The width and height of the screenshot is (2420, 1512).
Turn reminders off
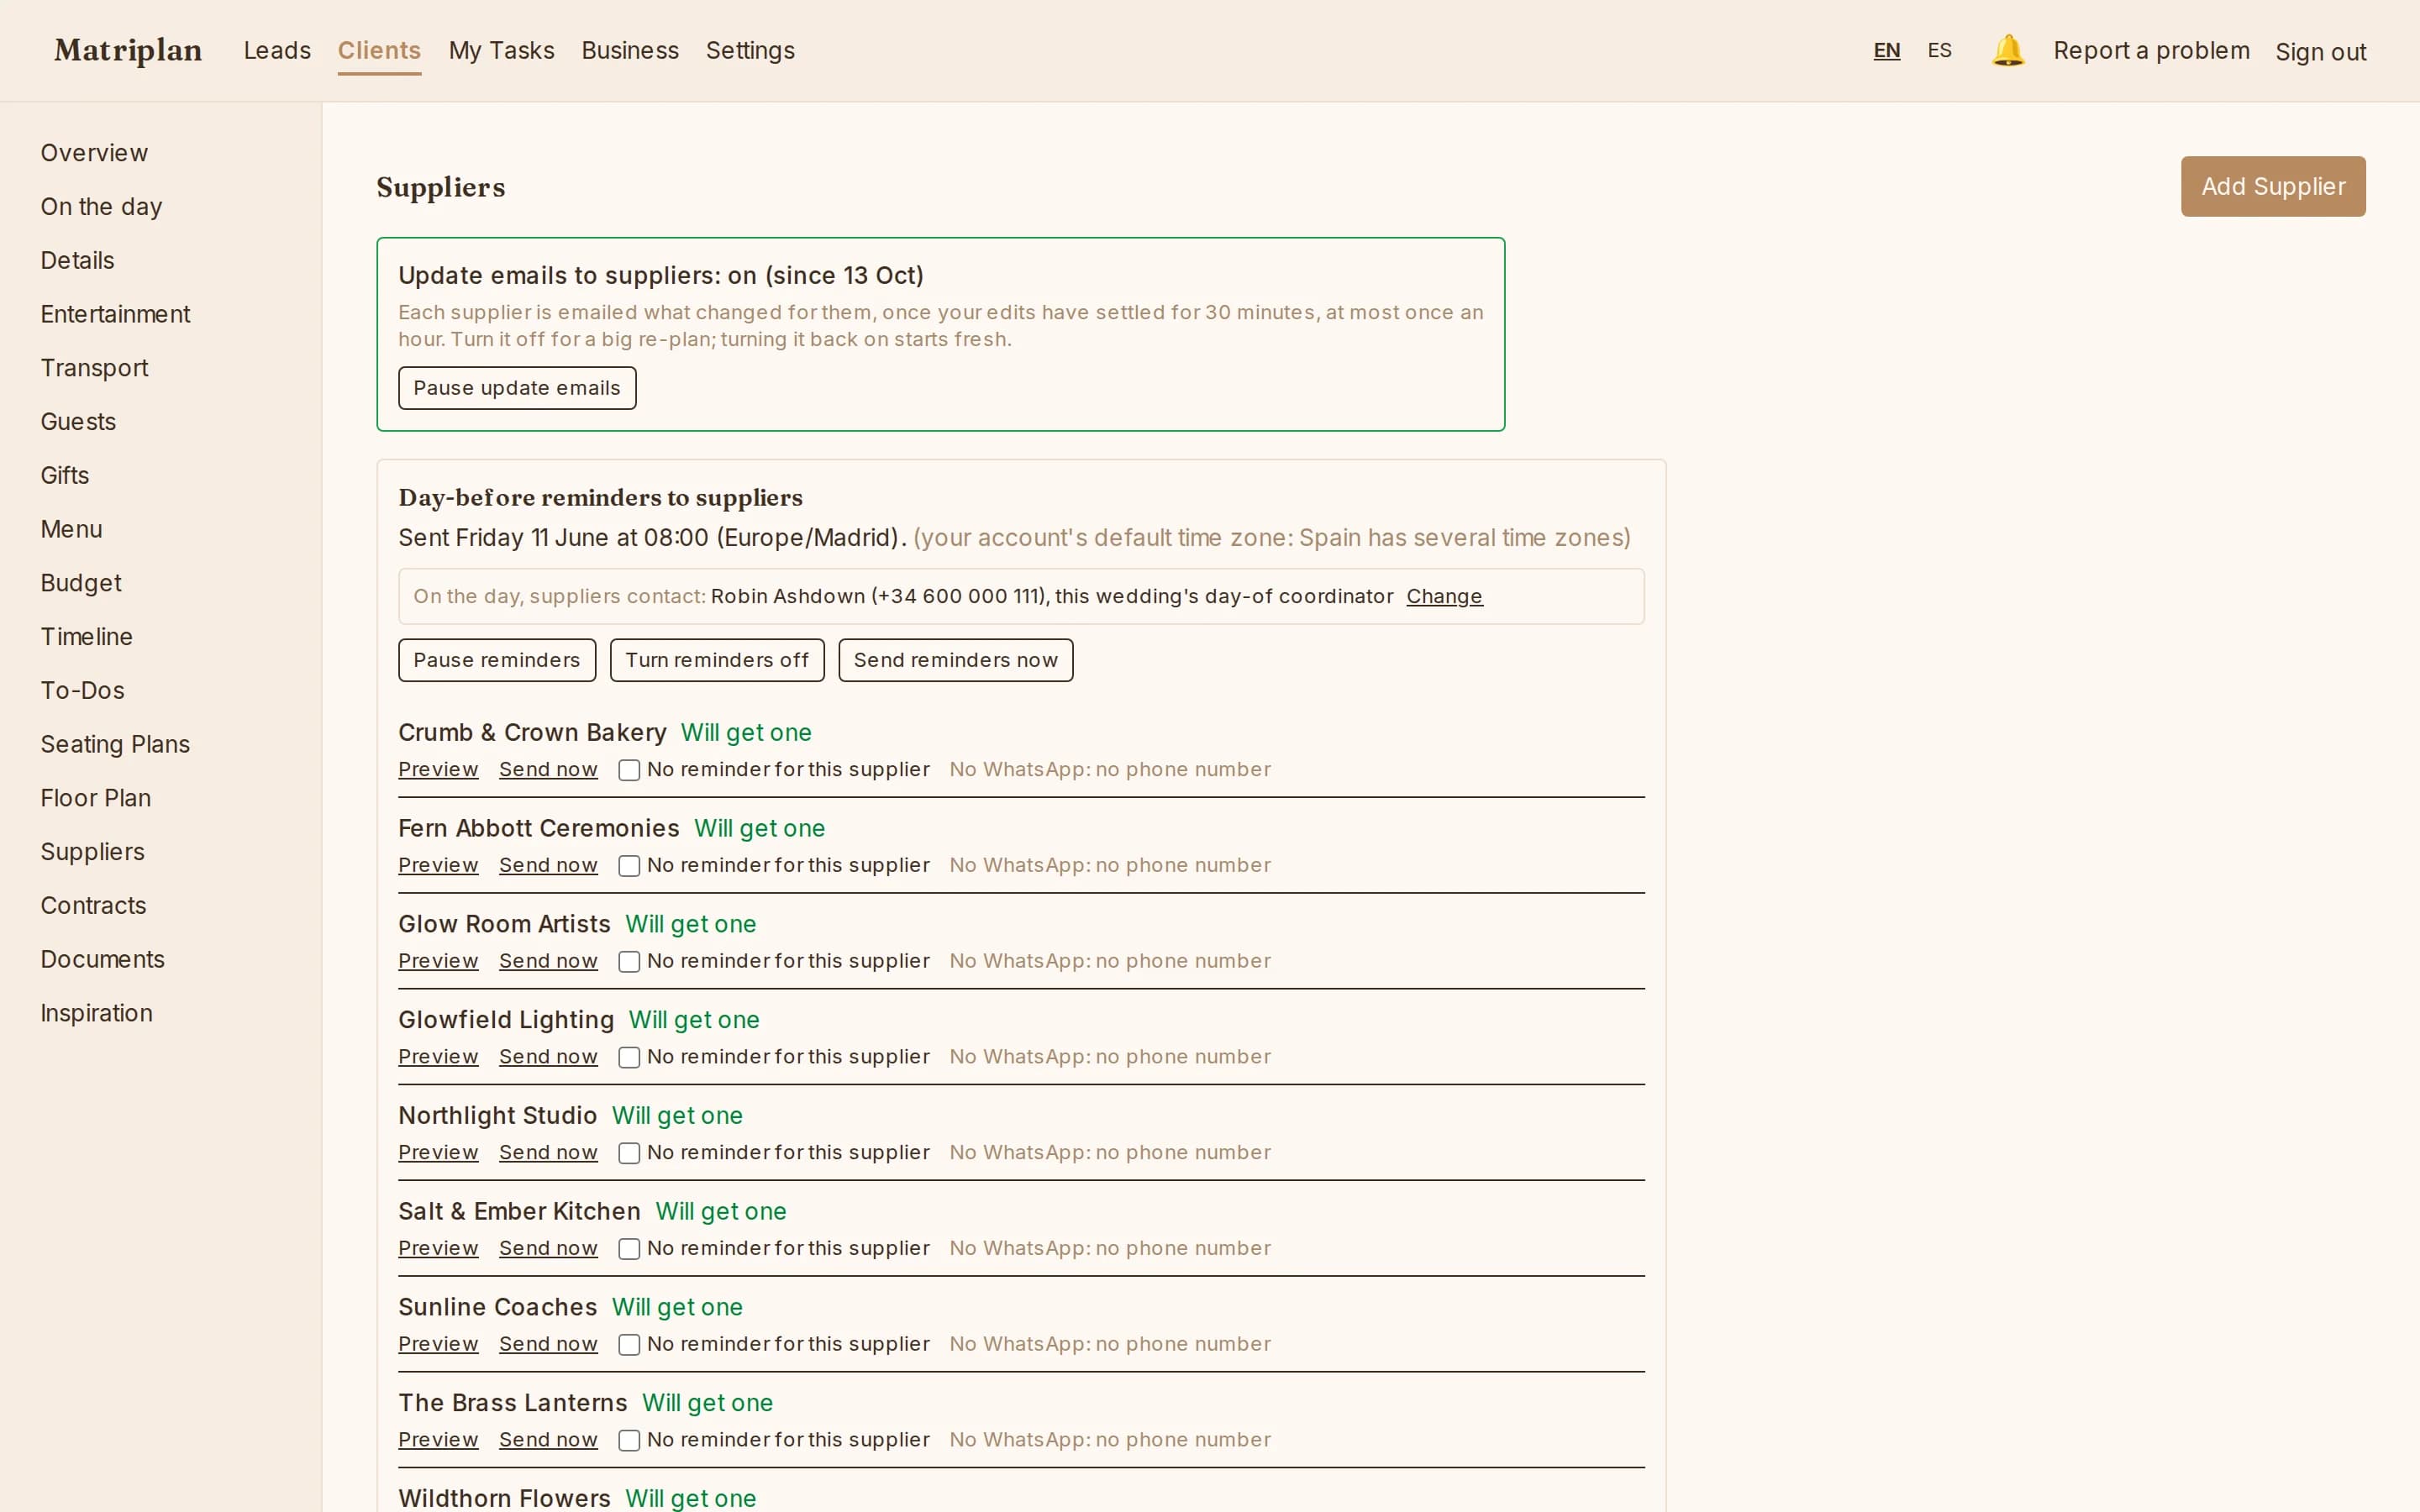(x=717, y=660)
